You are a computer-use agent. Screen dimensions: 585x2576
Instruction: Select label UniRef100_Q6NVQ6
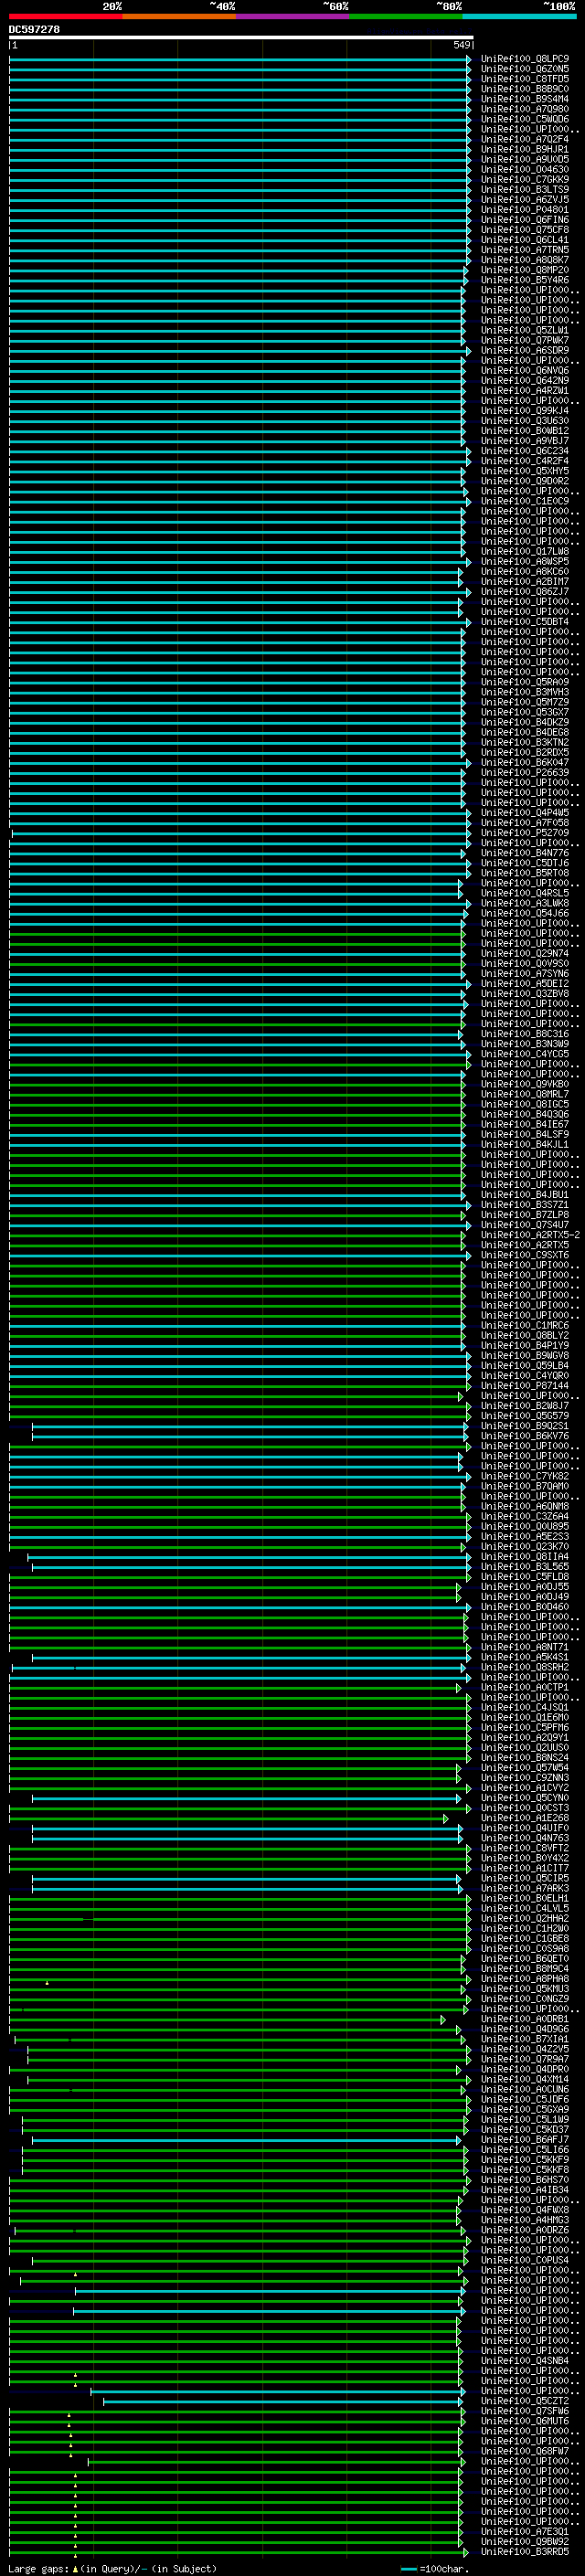[x=524, y=370]
